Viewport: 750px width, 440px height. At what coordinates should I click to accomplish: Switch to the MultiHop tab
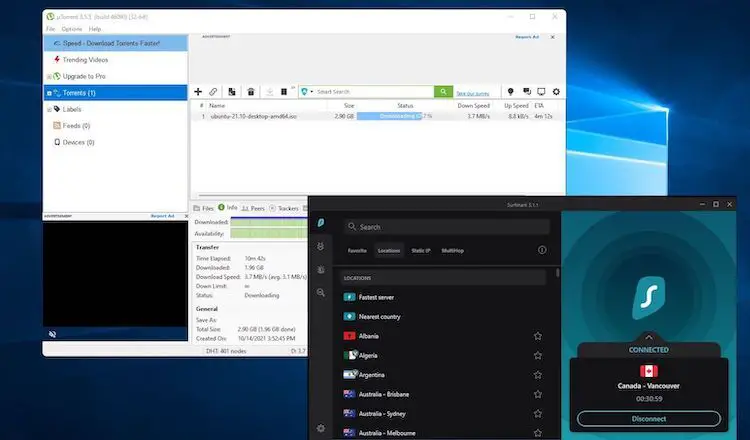pyautogui.click(x=452, y=251)
